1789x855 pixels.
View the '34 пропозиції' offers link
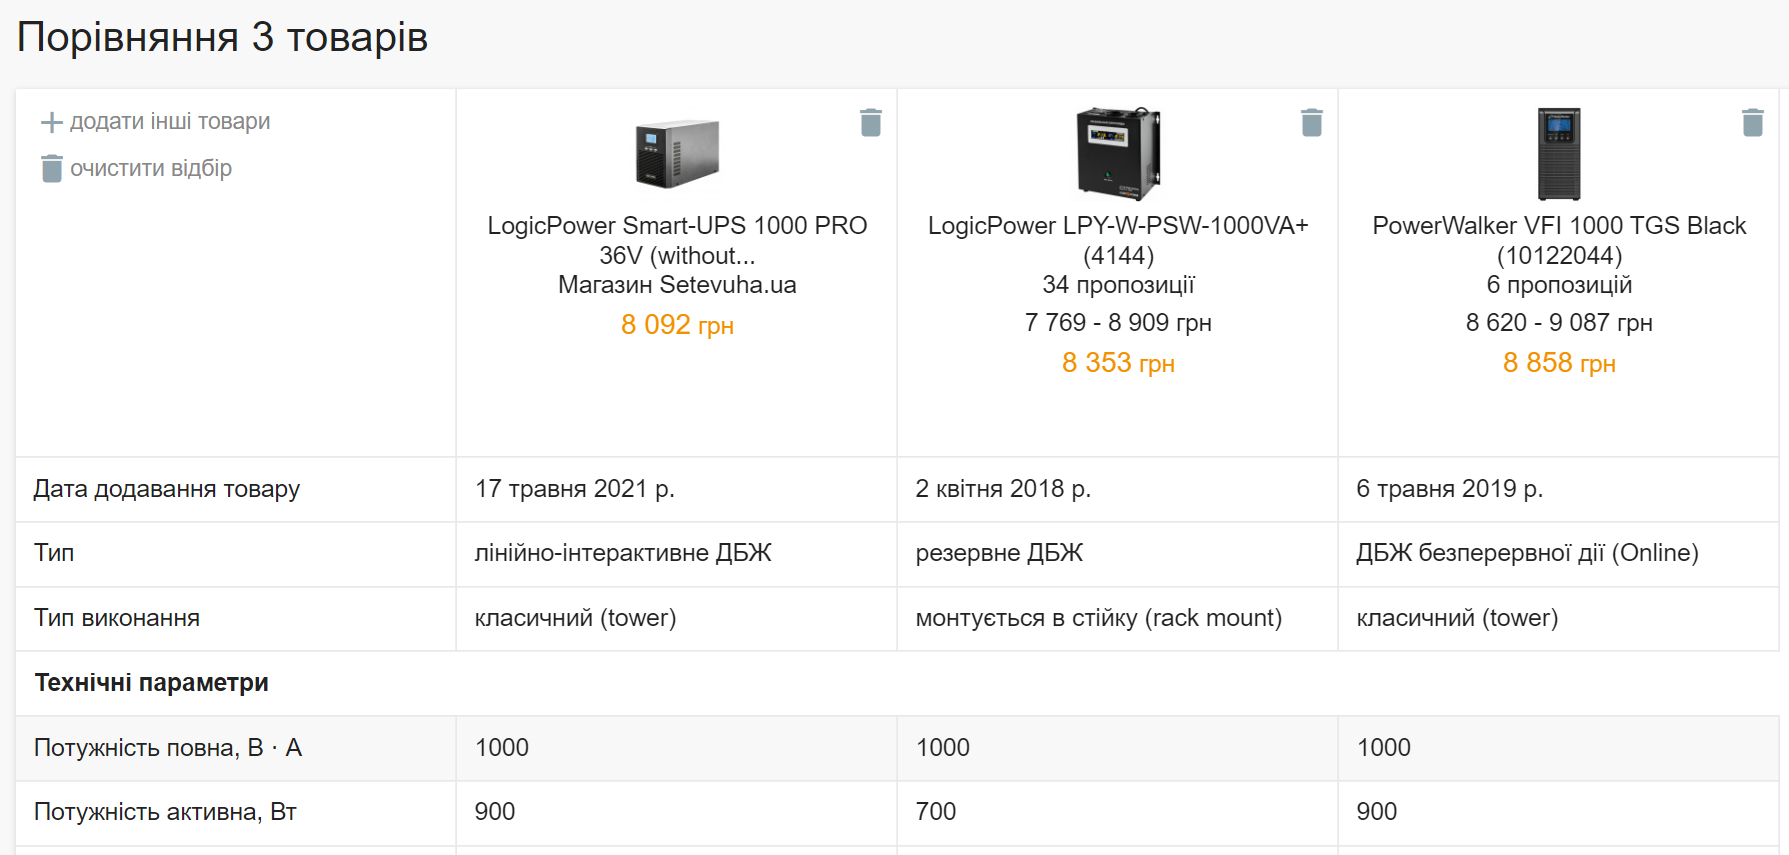tap(1118, 285)
